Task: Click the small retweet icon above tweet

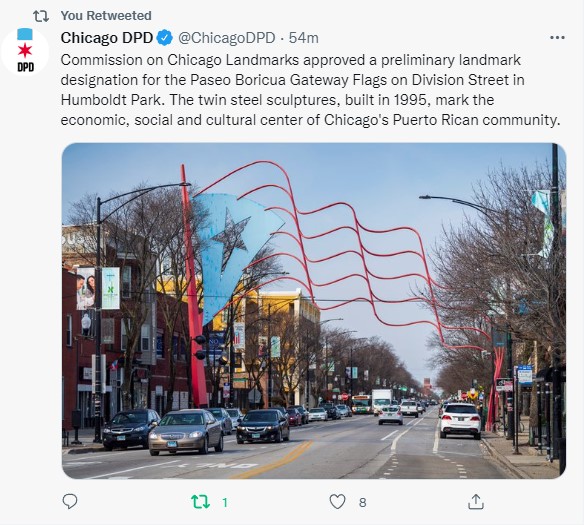Action: tap(41, 16)
